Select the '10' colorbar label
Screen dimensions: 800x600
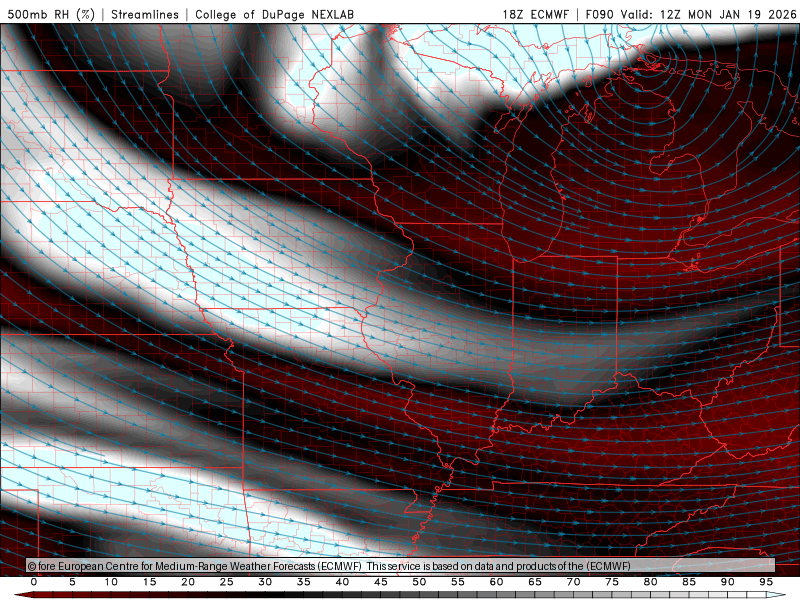pos(111,582)
